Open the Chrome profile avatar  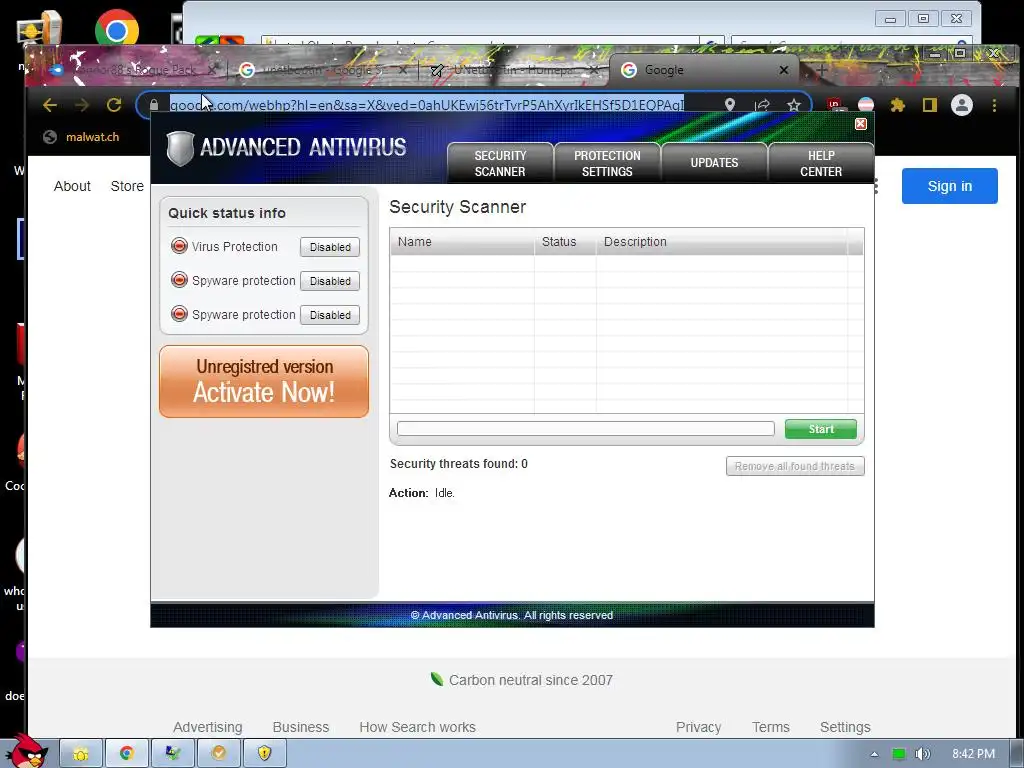click(962, 105)
